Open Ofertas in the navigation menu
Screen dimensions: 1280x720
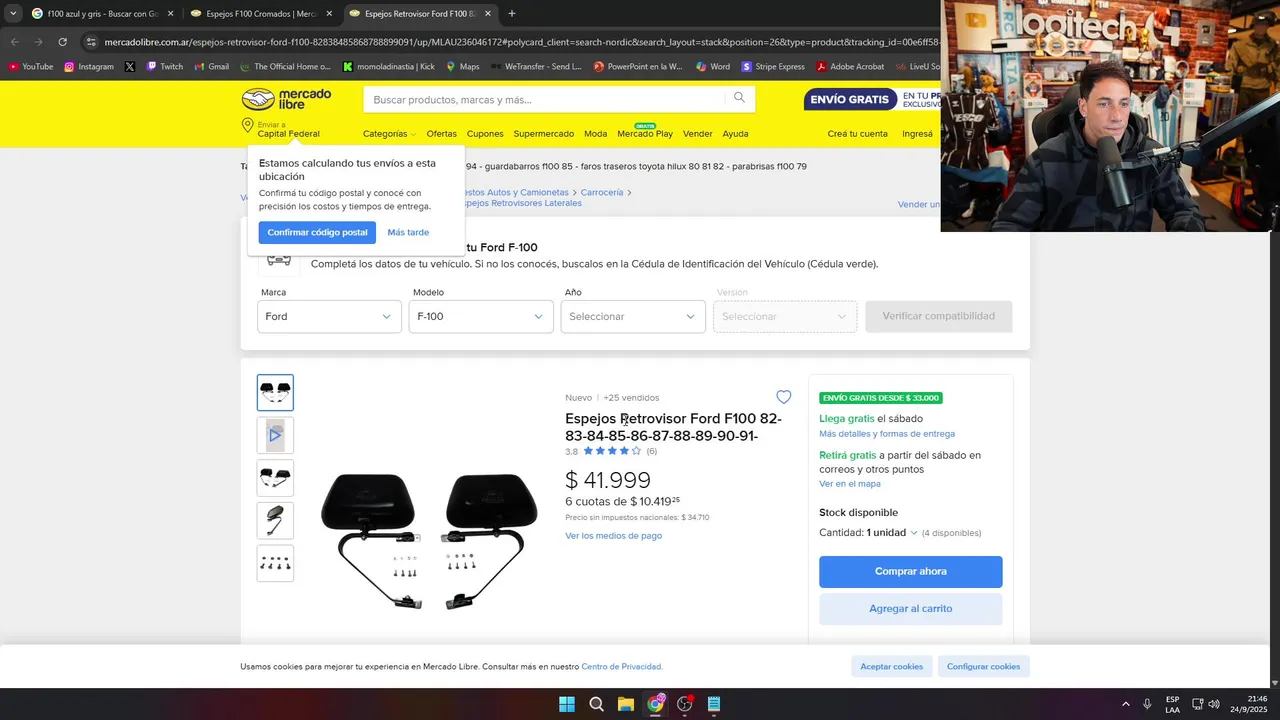[x=441, y=134]
